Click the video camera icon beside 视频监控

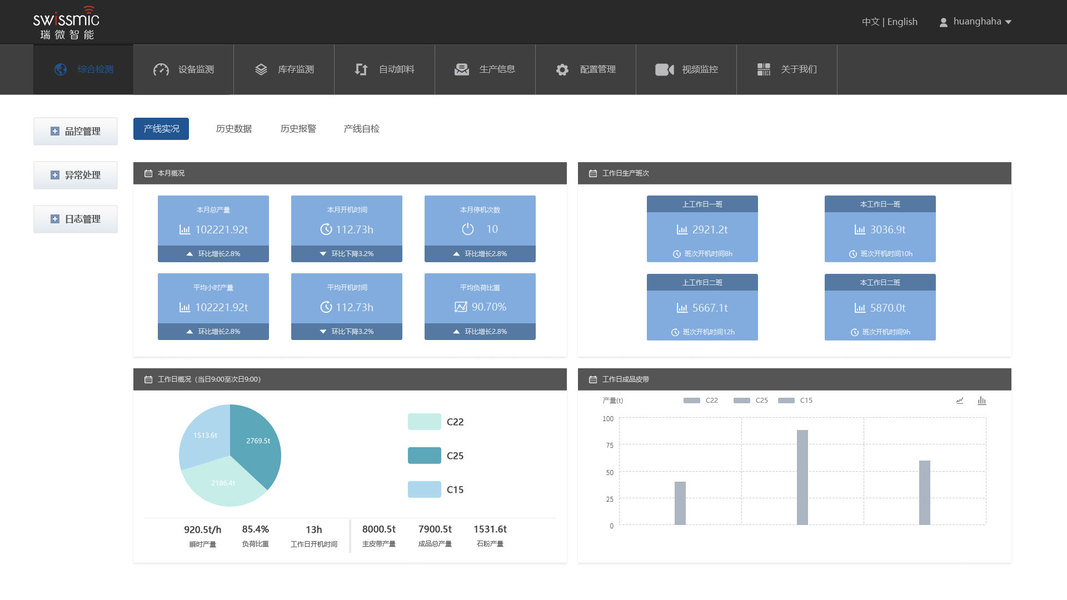[664, 69]
